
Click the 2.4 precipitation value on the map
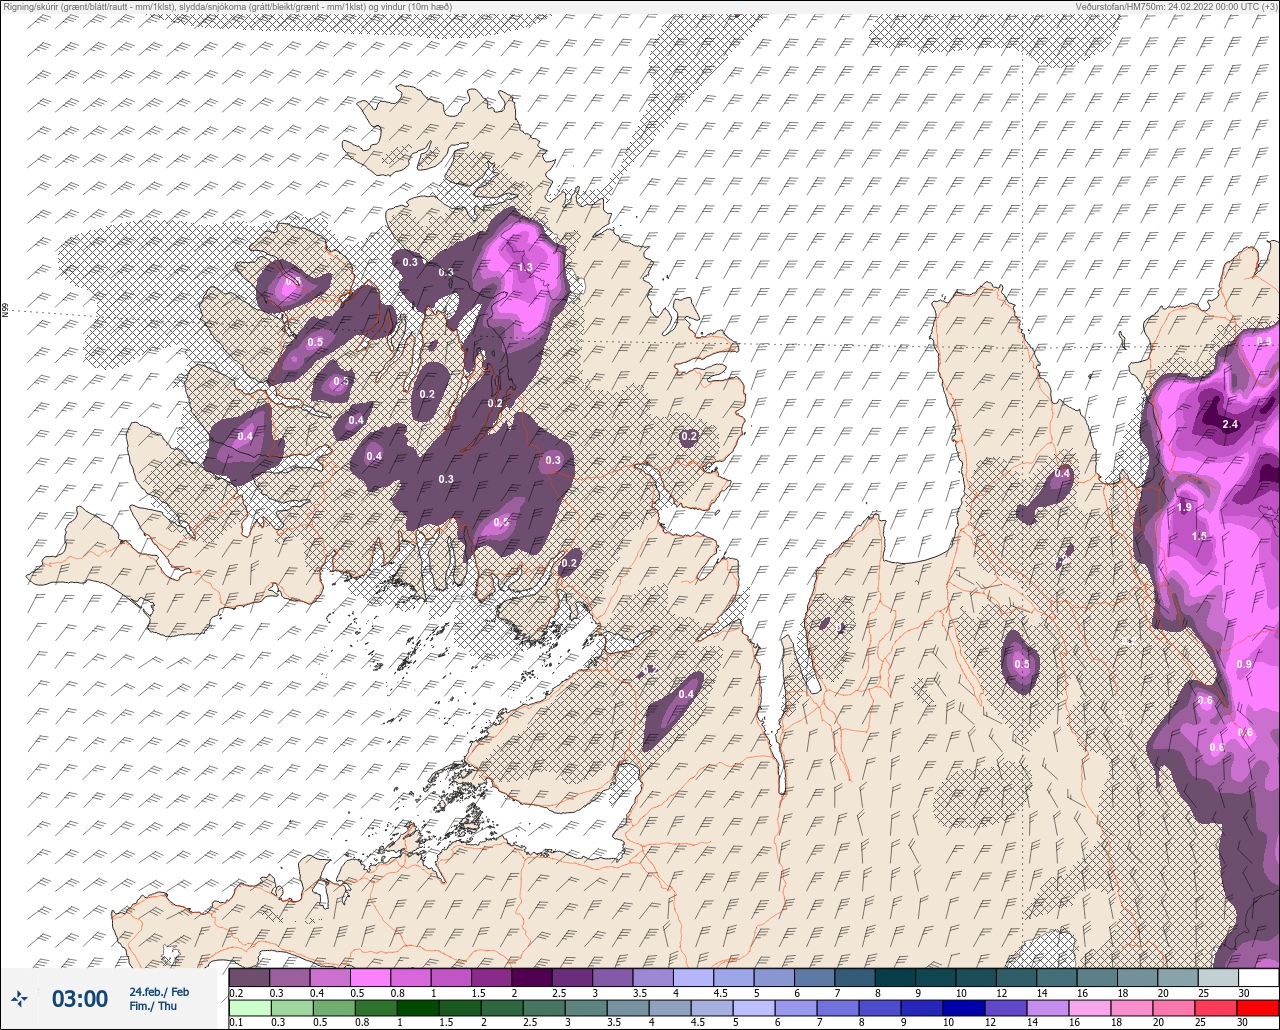pos(1231,425)
